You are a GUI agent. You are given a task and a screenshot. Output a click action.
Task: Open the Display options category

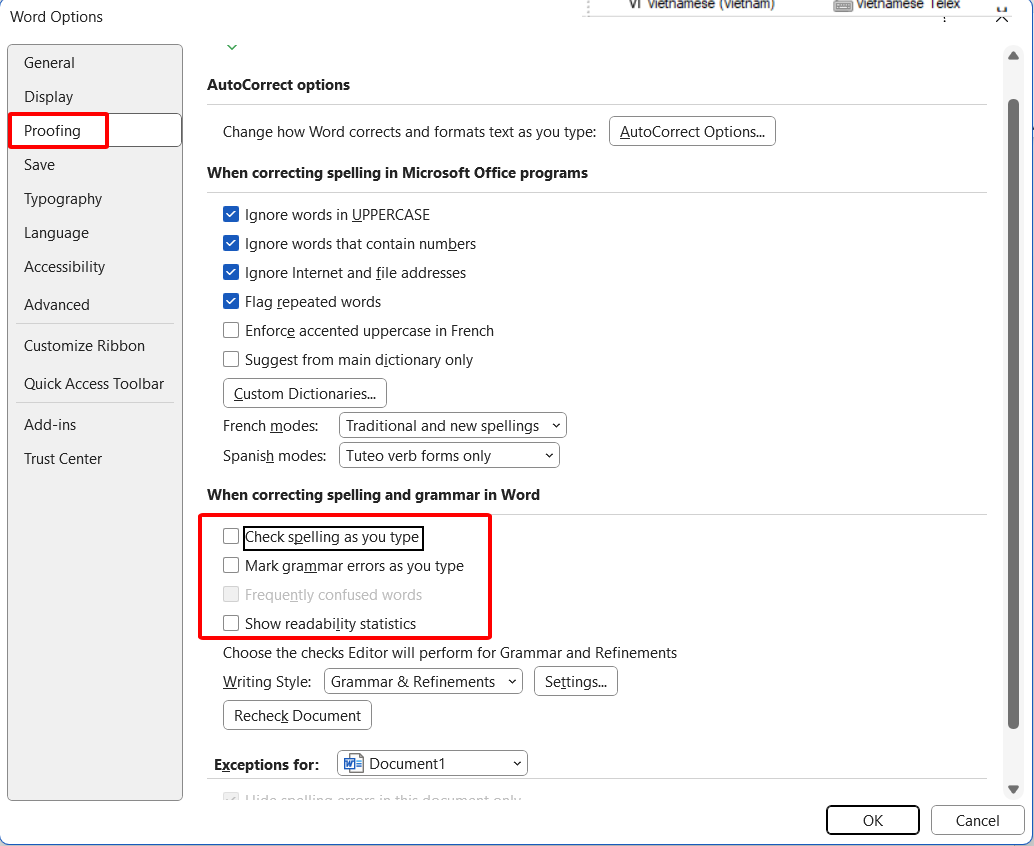(48, 96)
